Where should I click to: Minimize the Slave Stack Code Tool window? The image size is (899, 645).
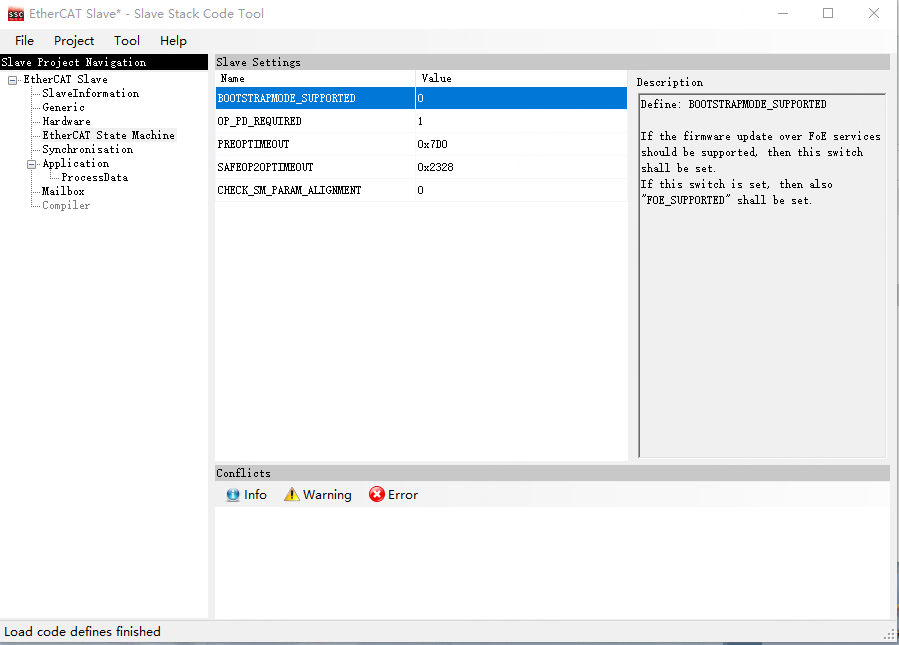[783, 13]
